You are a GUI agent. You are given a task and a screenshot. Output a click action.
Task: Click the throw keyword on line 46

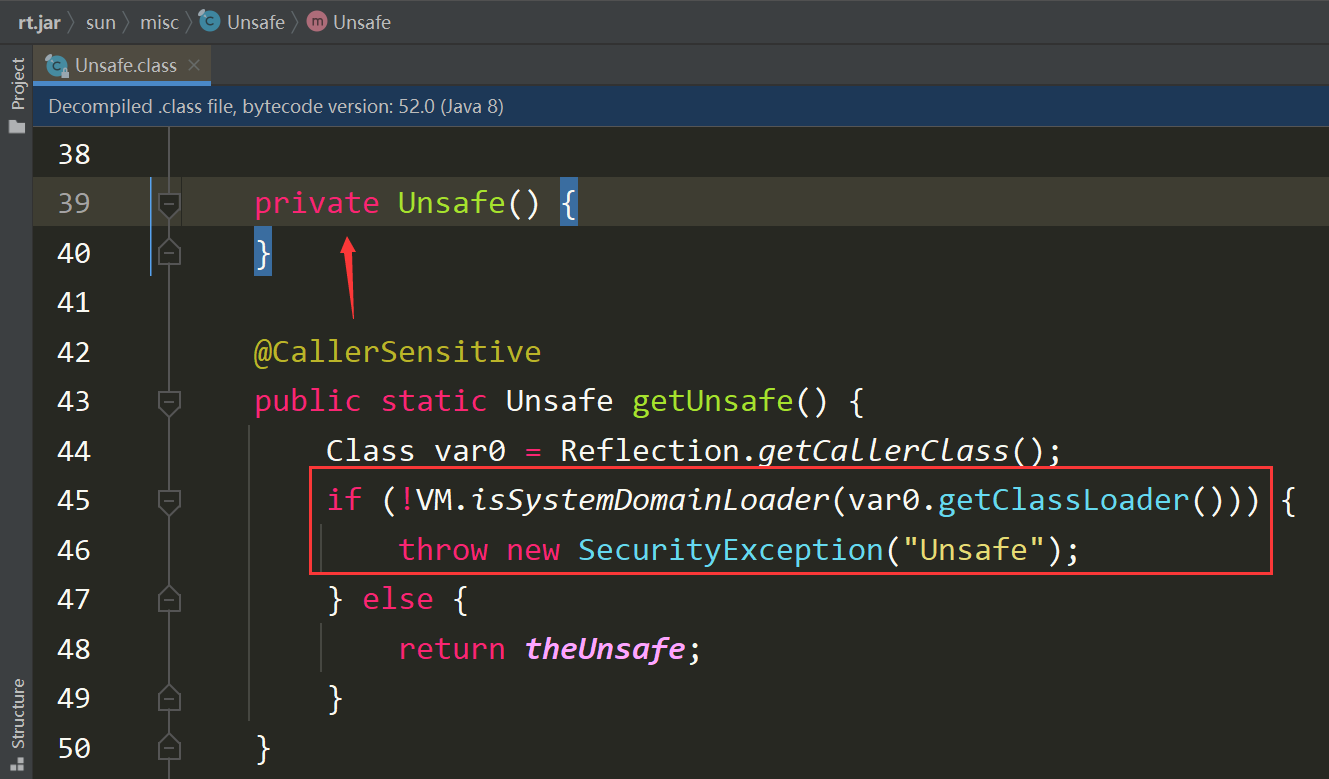pos(443,549)
